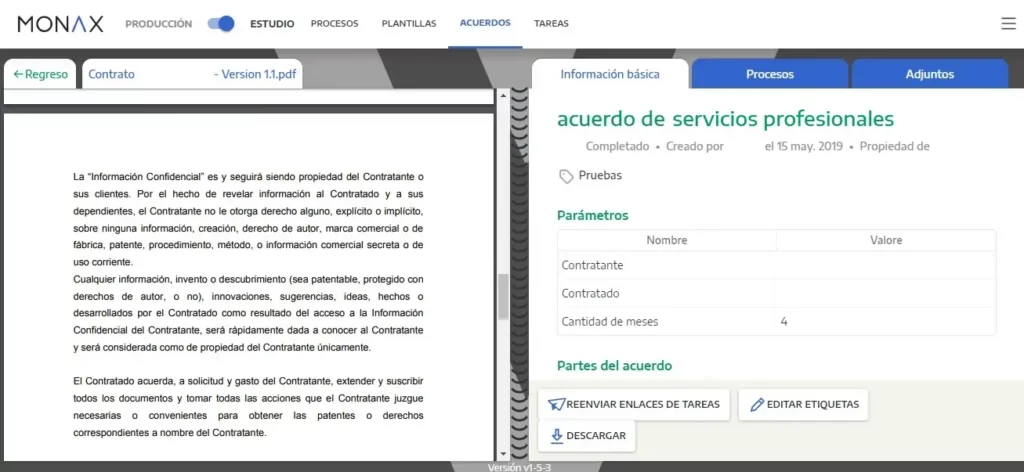Toggle the Producción/Estudio switch

pos(221,24)
